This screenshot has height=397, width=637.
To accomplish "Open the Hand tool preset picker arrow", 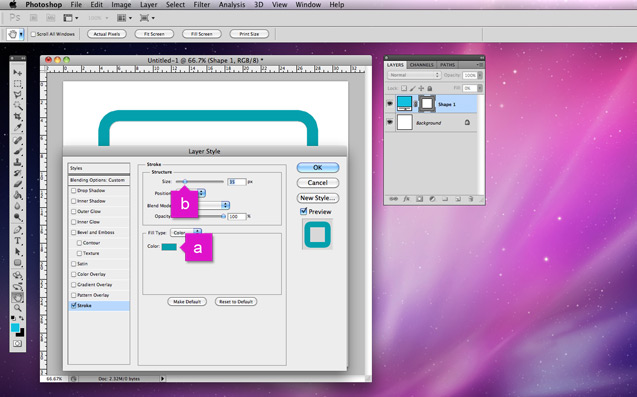I will 21,34.
